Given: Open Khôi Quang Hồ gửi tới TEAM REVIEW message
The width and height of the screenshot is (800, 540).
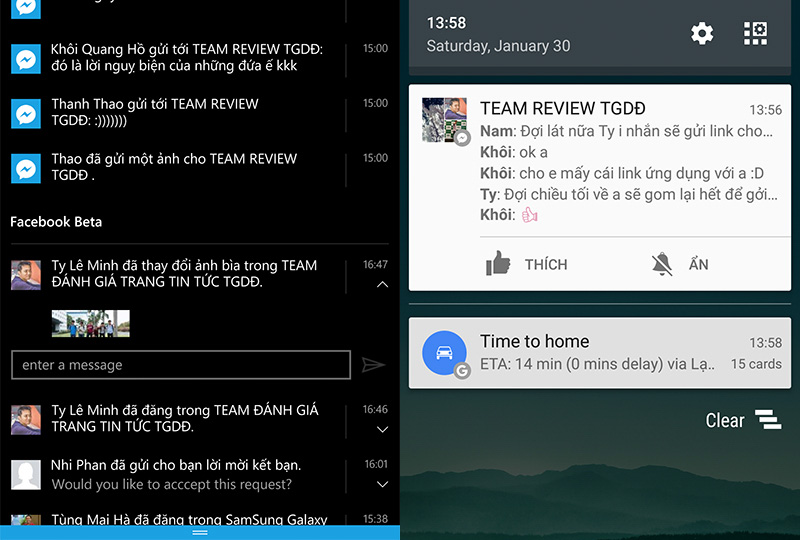Looking at the screenshot, I should coord(187,57).
